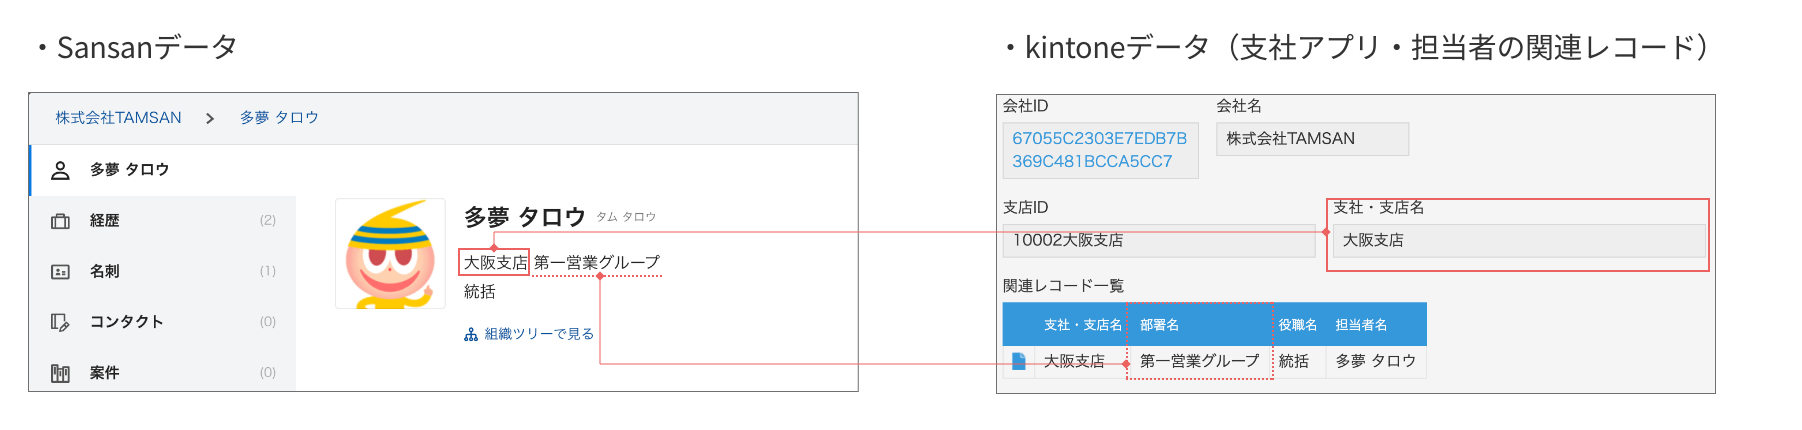Click the コンタクト pencil-note icon
Viewport: 1802px width, 430px height.
coord(60,322)
